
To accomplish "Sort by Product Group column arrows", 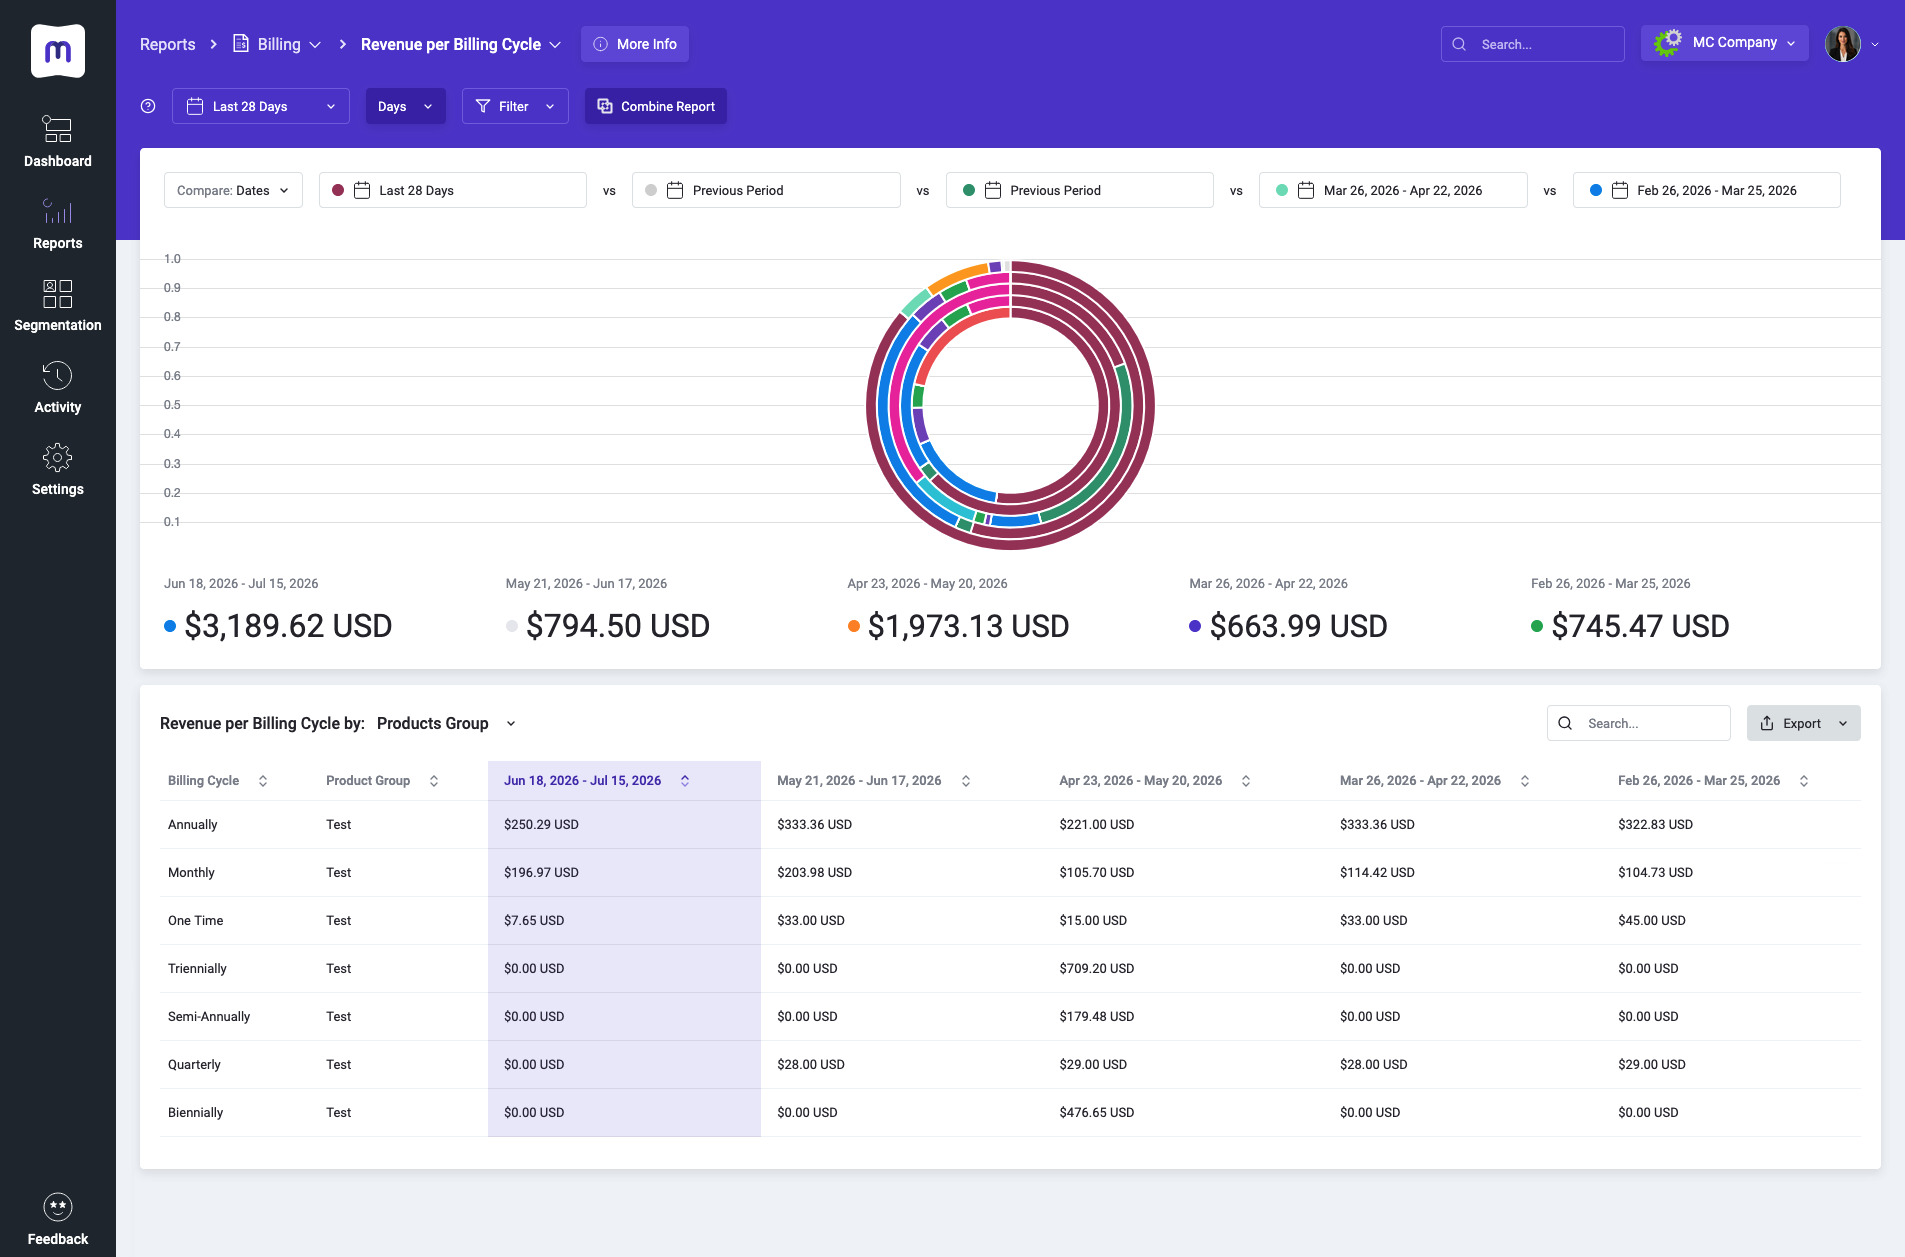I will pos(434,781).
